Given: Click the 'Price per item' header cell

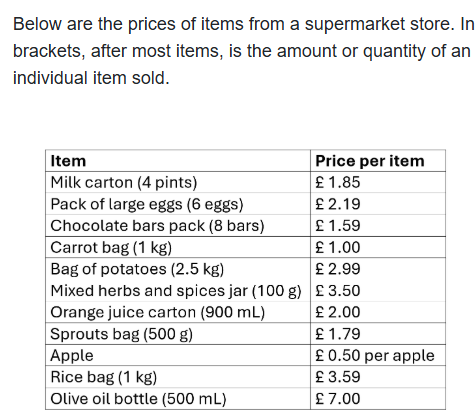Looking at the screenshot, I should click(x=378, y=161).
